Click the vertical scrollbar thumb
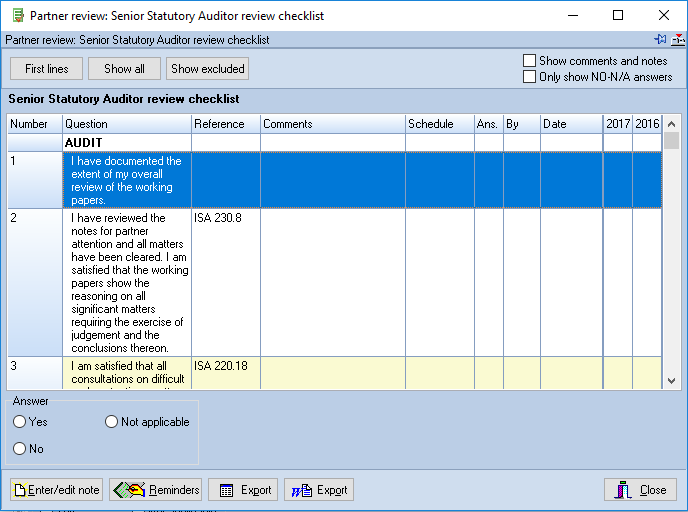 click(x=671, y=141)
